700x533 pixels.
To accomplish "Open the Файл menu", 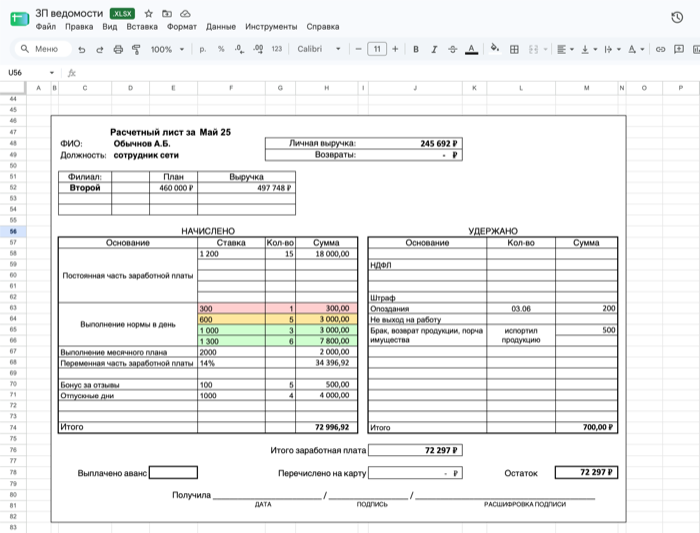I will (x=46, y=27).
